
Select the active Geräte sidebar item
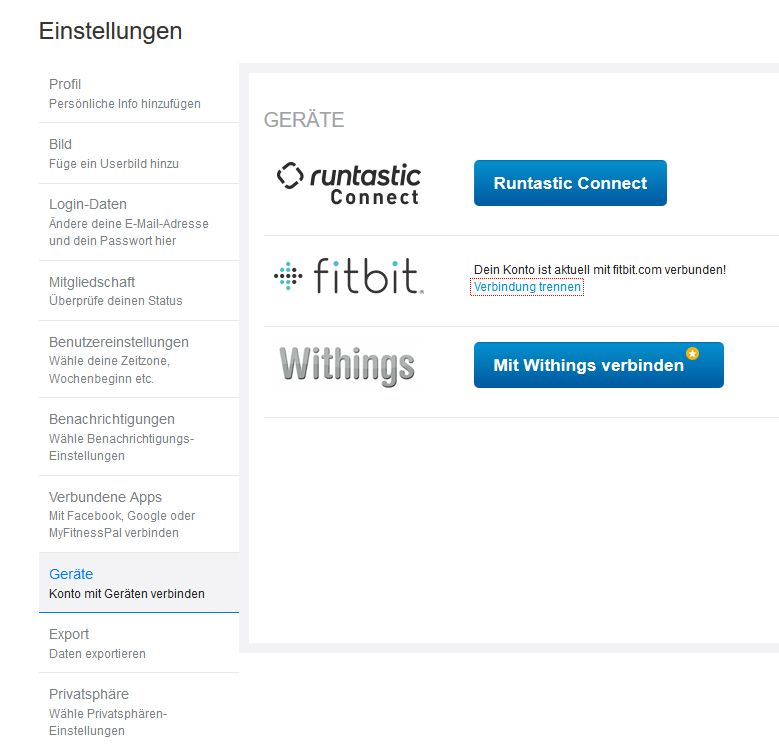click(x=139, y=583)
